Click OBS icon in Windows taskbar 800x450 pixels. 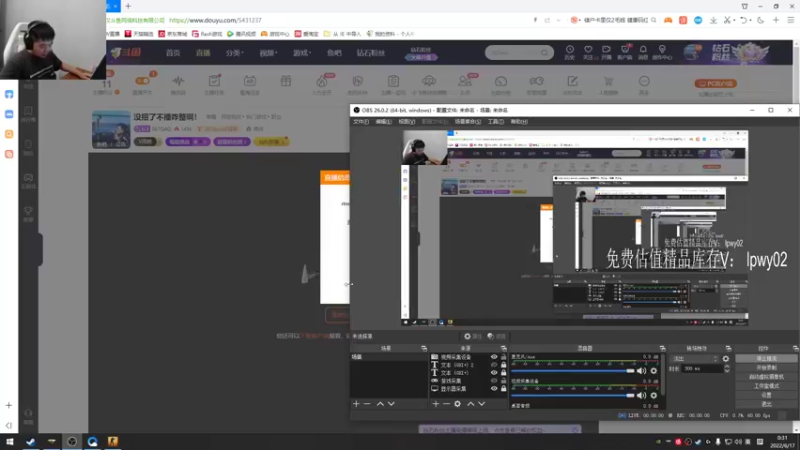tap(72, 441)
